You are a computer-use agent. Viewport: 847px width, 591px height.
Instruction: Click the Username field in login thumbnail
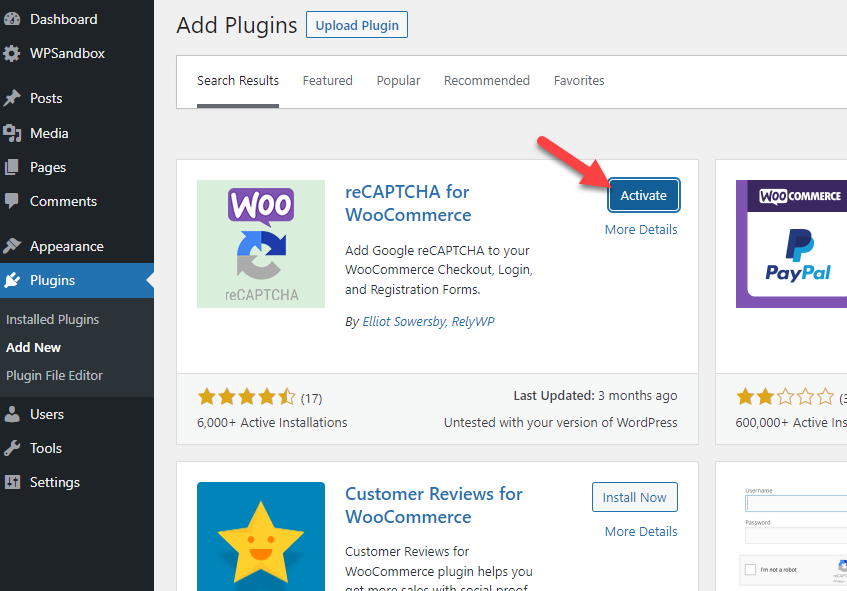point(796,503)
